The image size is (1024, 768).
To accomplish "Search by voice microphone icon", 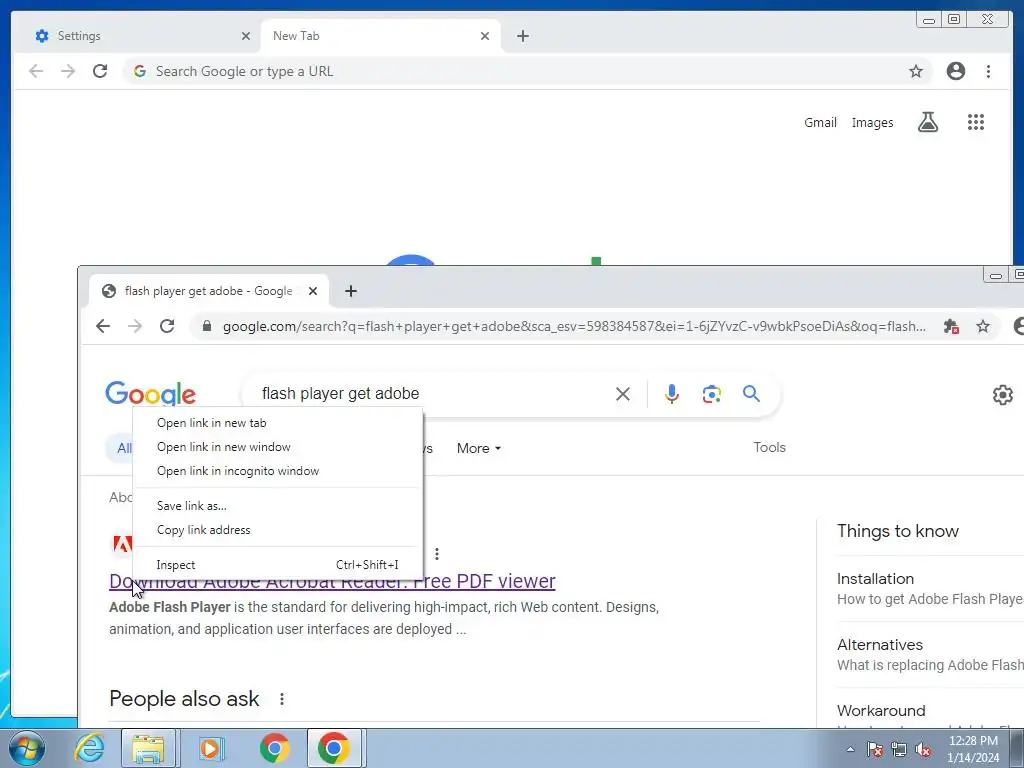I will (671, 394).
